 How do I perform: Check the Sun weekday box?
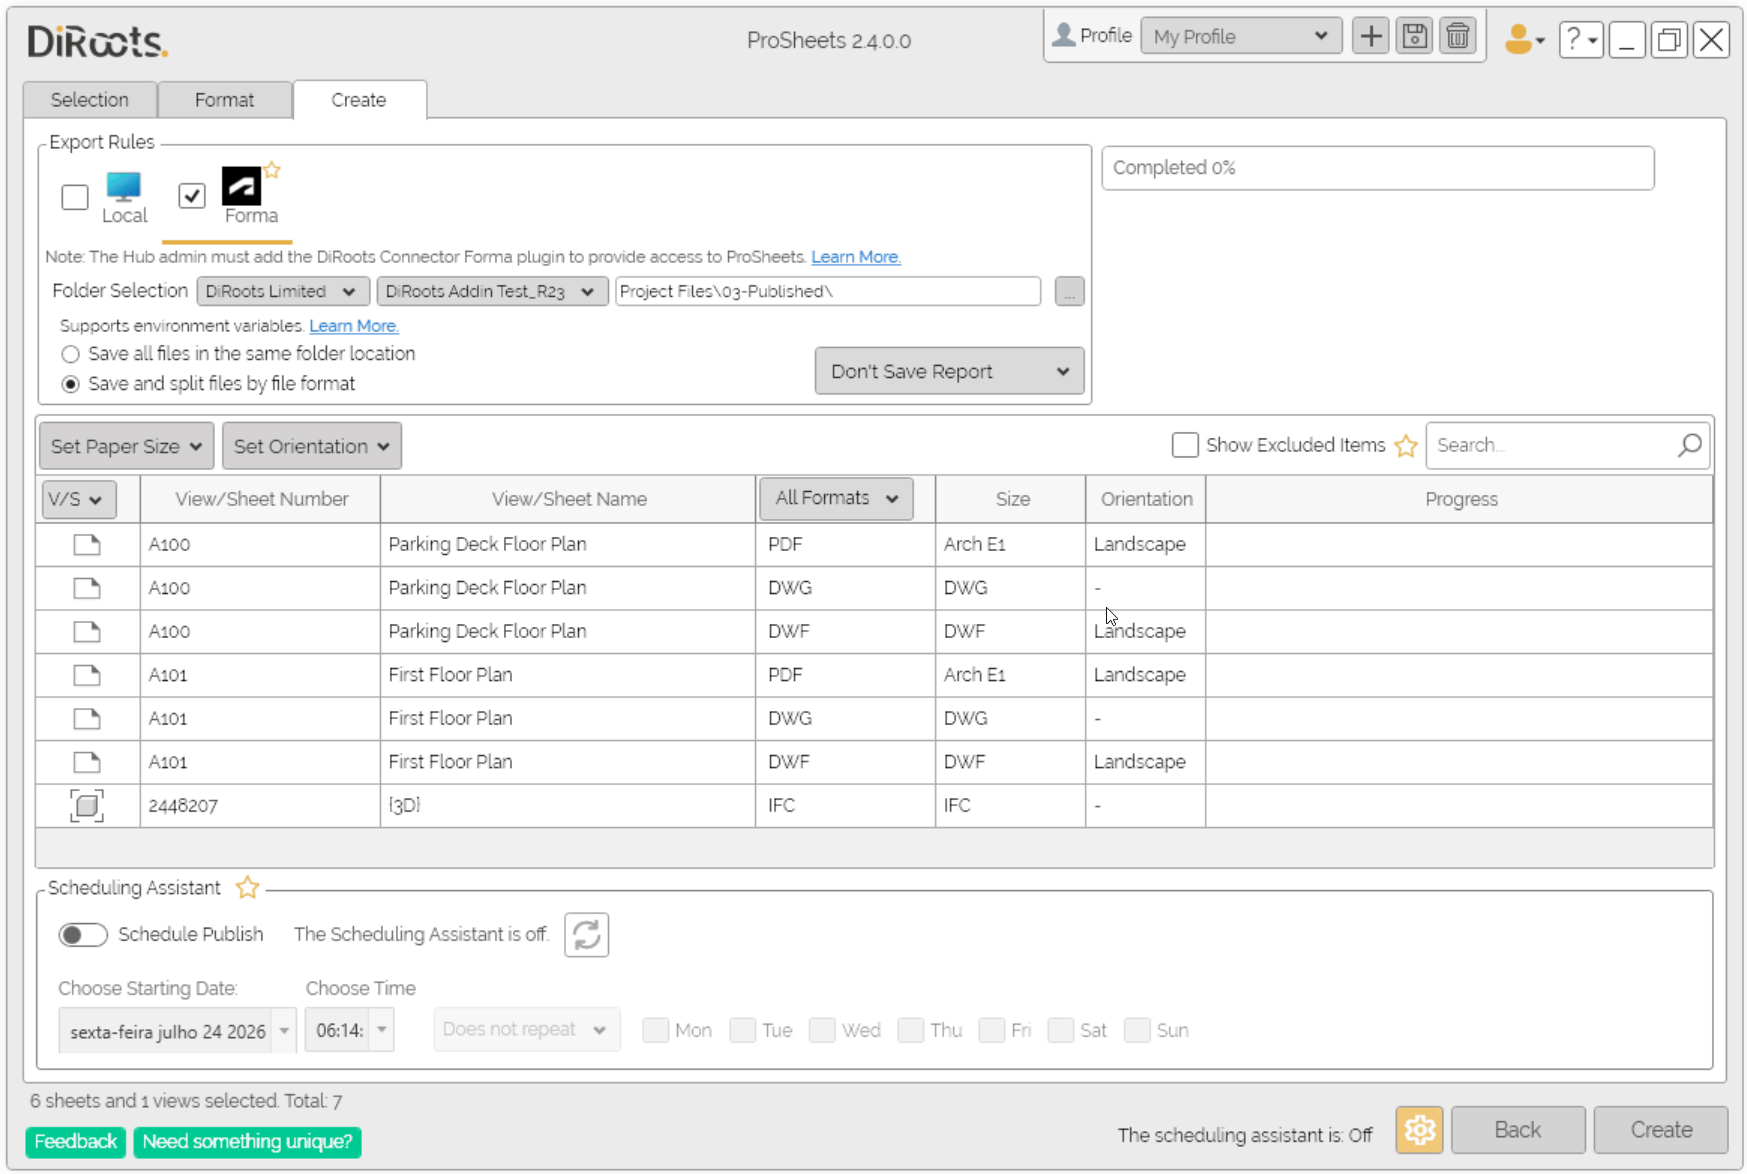tap(1137, 1030)
